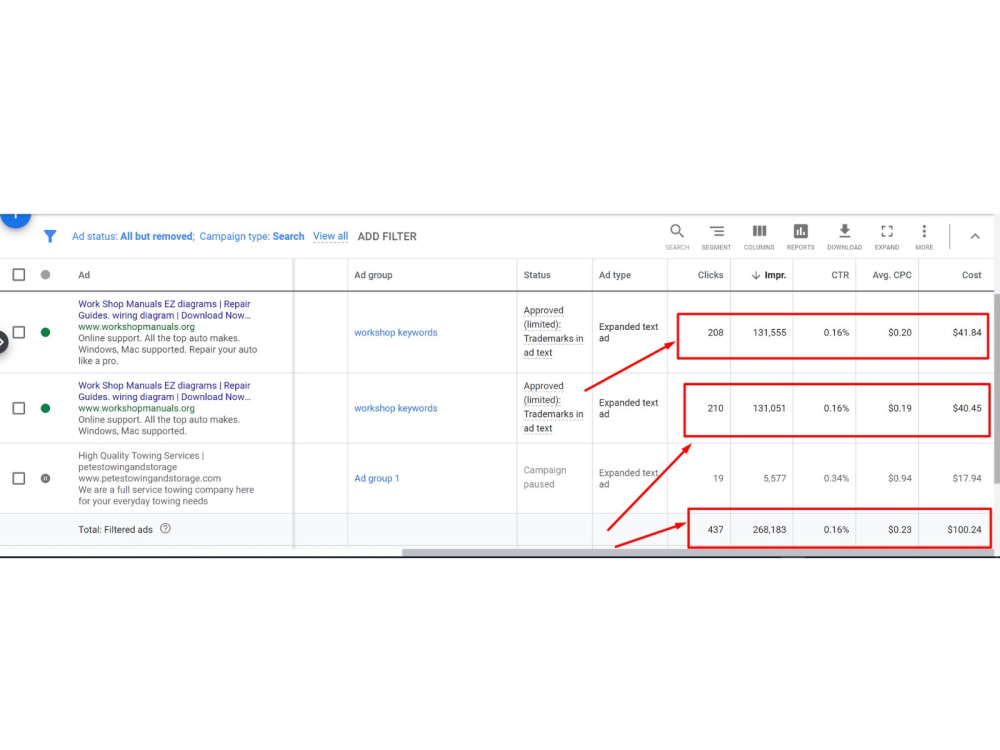Select checkbox for the $41.84 cost ad row
The image size is (1000, 750).
point(19,332)
